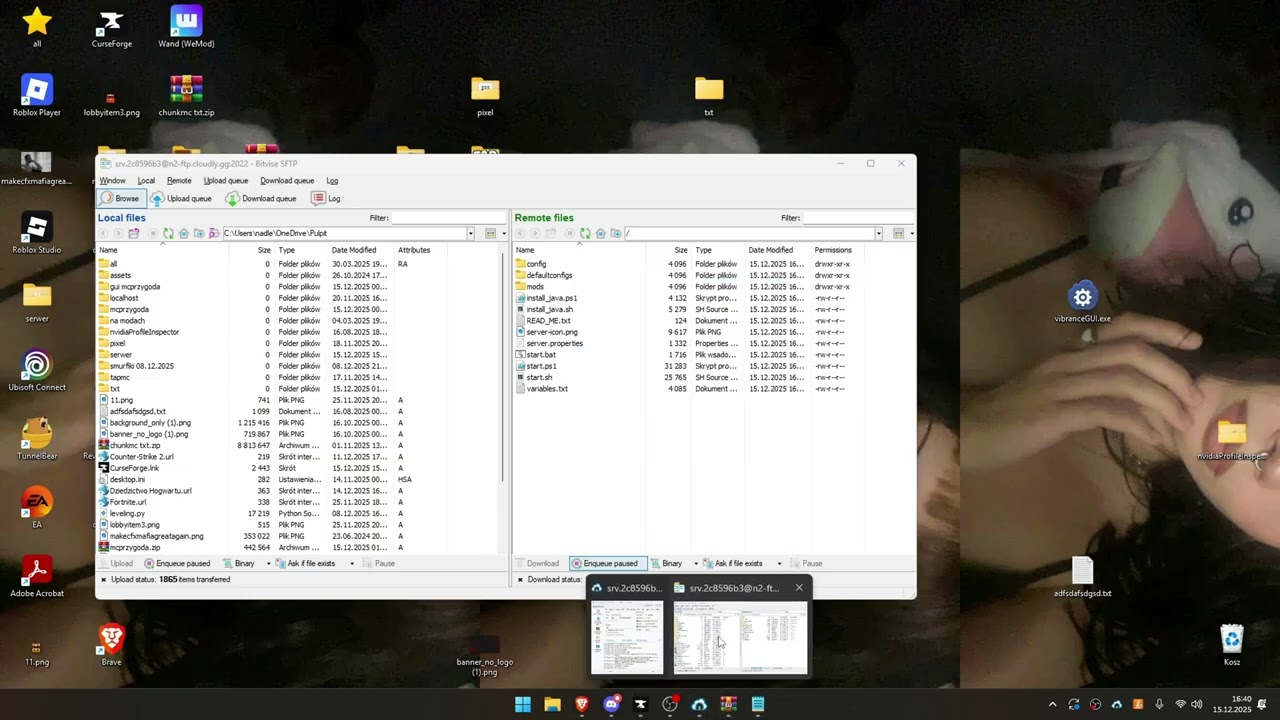Show hidden system tray icons chevron
The image size is (1280, 720).
1052,705
